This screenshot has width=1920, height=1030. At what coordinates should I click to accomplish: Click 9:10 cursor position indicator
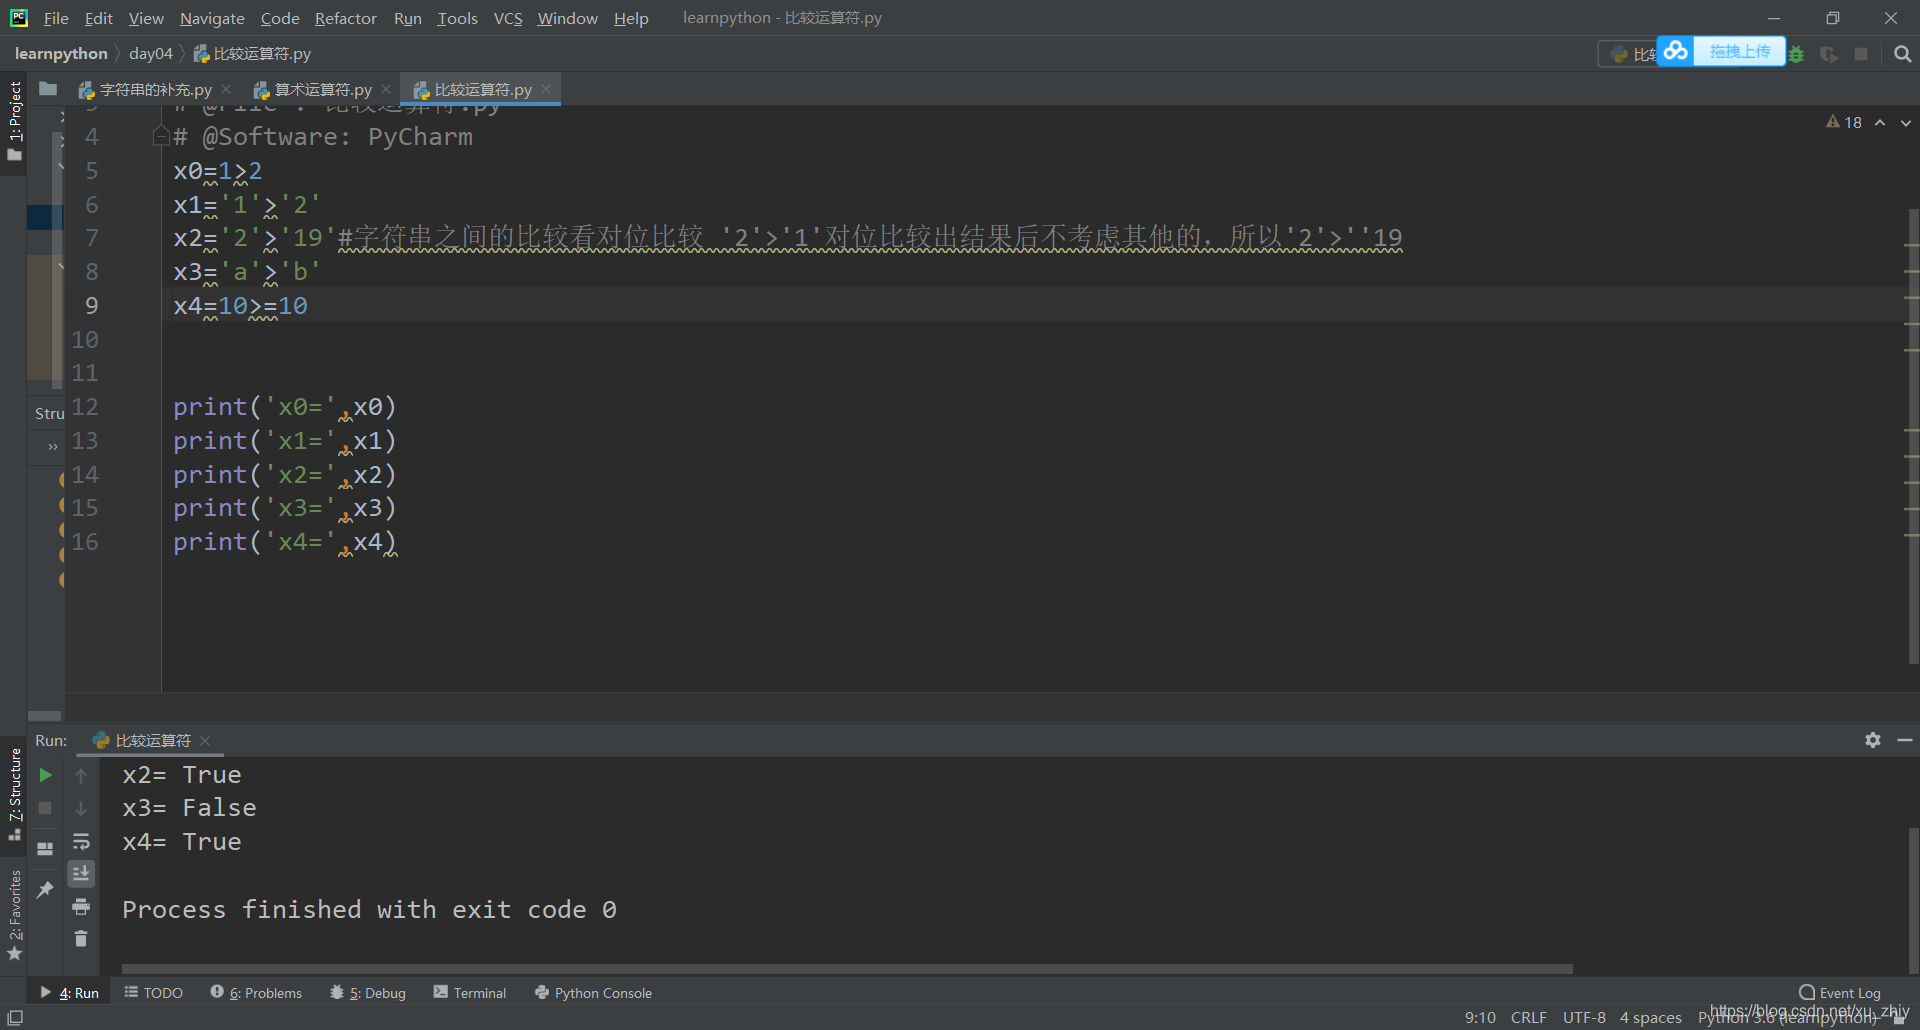click(1480, 1017)
